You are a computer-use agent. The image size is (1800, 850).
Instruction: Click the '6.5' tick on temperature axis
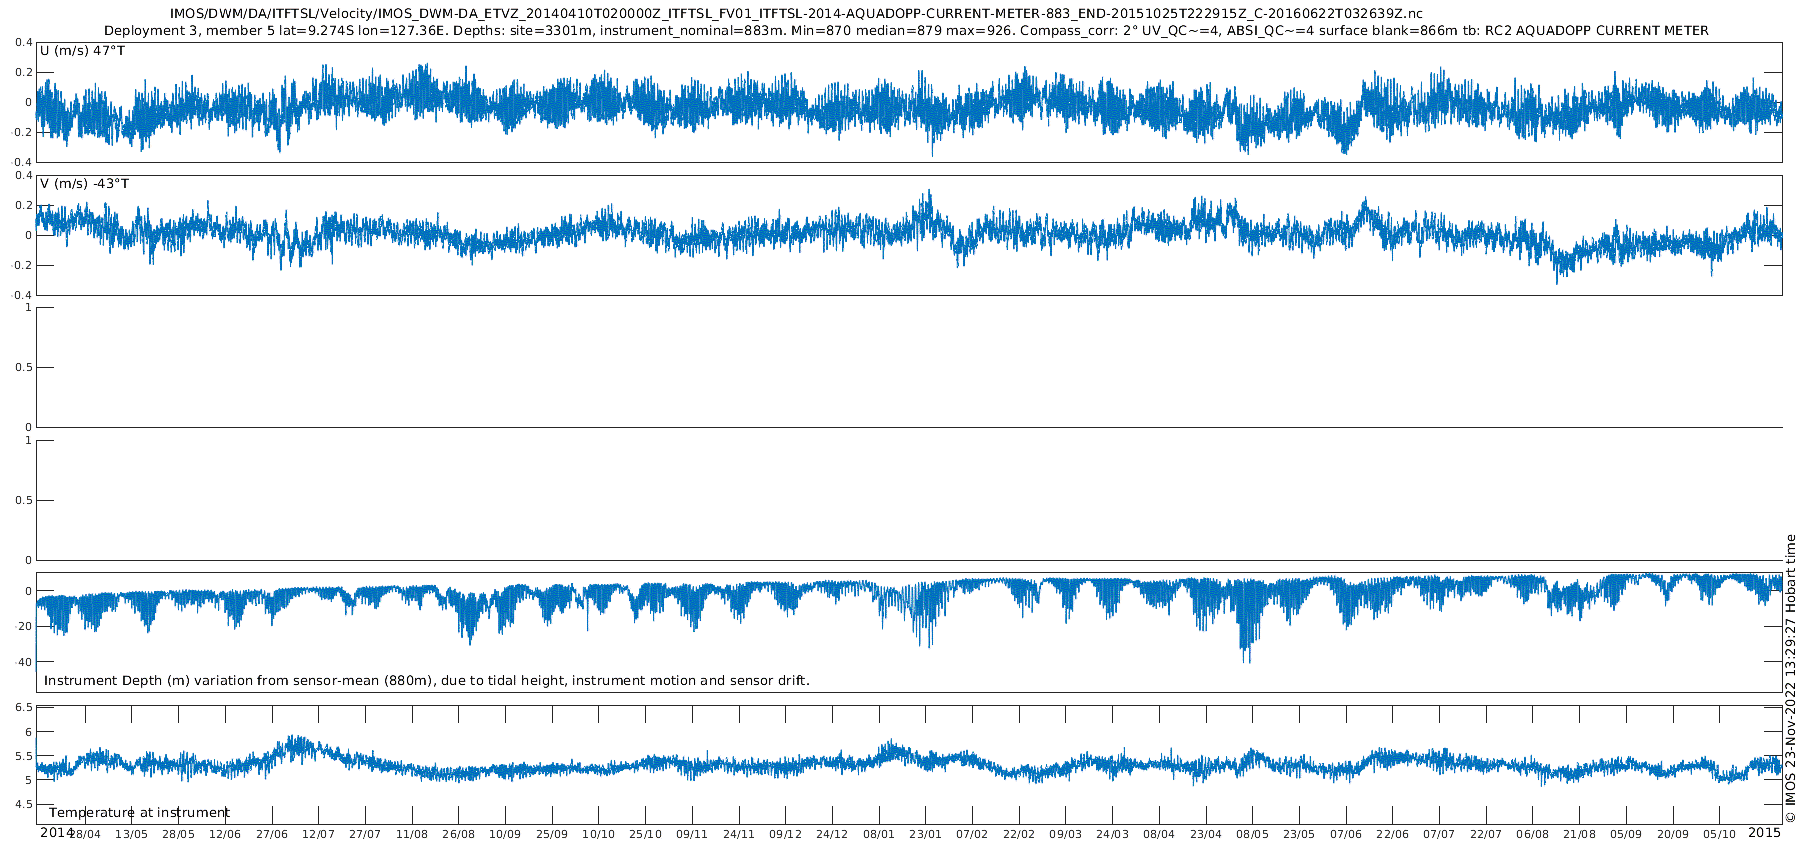pos(24,708)
